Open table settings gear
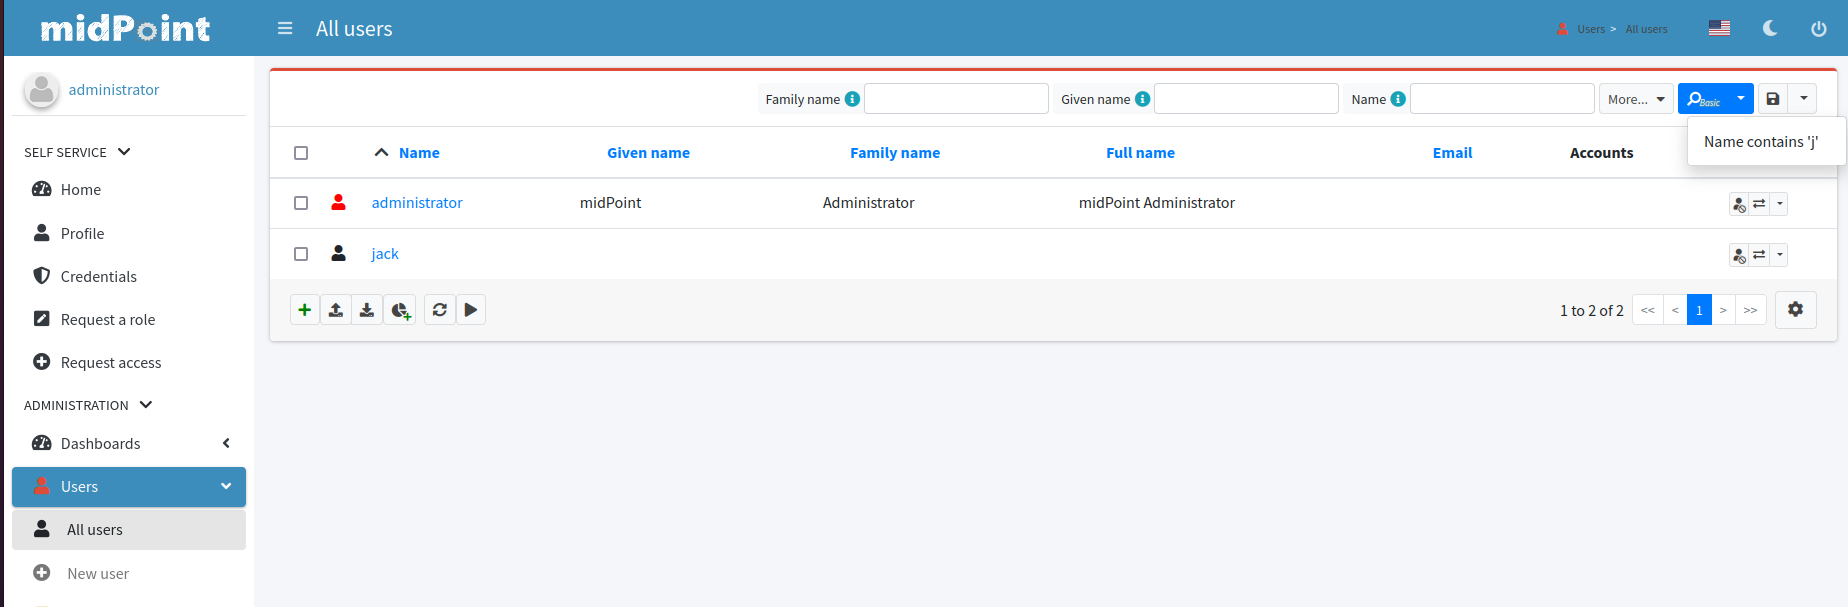 (x=1796, y=310)
